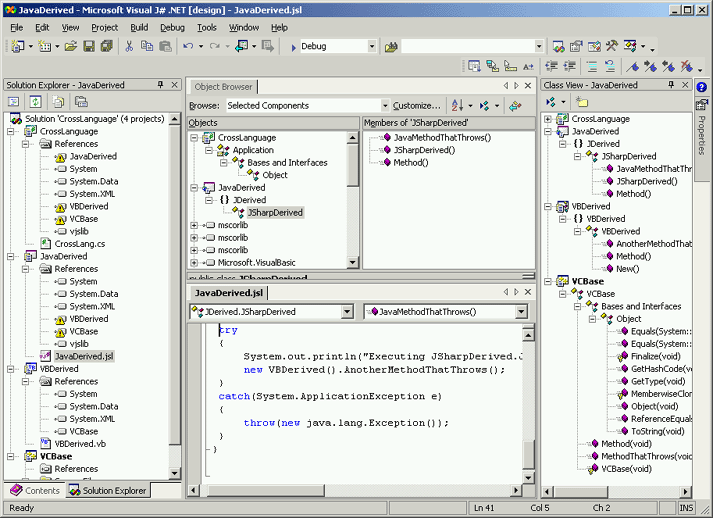Click the Add New Item toolbar icon

45,46
